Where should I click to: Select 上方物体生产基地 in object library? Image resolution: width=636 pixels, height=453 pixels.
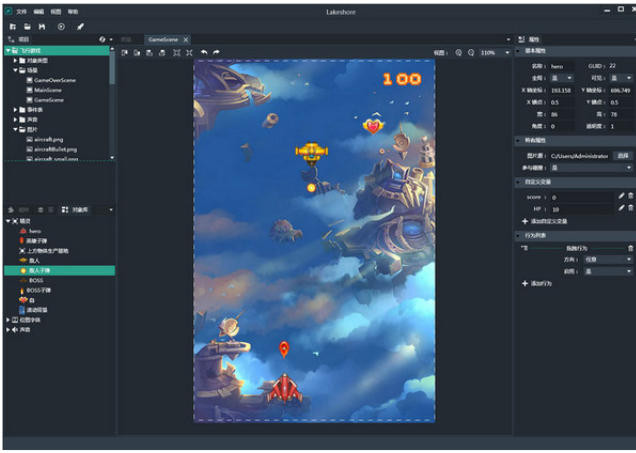tap(48, 251)
